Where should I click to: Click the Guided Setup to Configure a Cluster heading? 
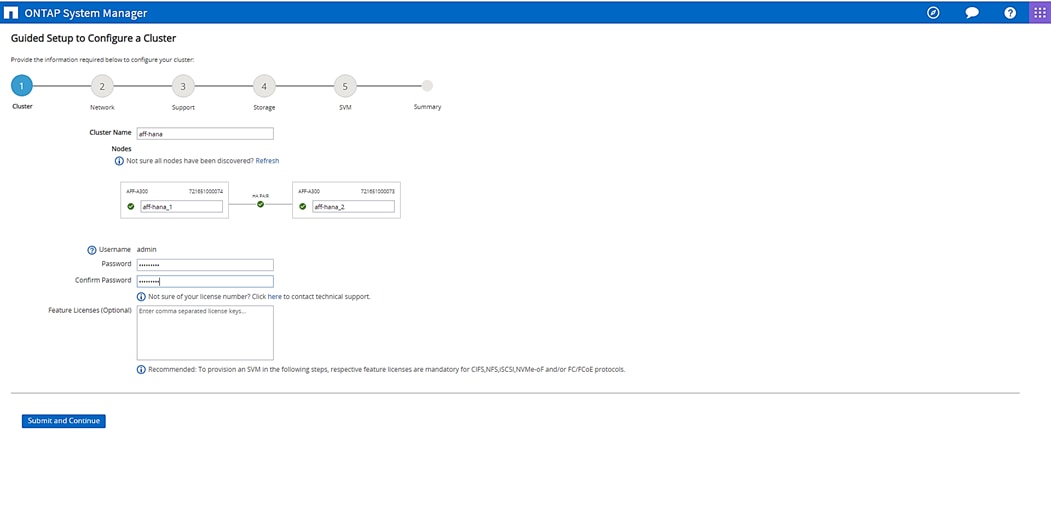tap(93, 39)
